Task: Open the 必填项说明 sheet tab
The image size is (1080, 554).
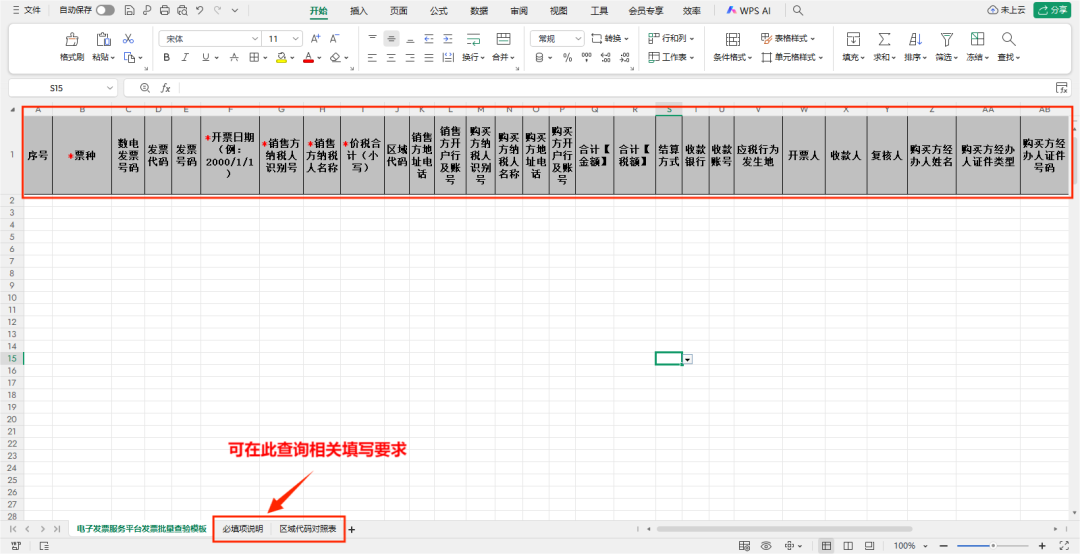Action: [242, 528]
